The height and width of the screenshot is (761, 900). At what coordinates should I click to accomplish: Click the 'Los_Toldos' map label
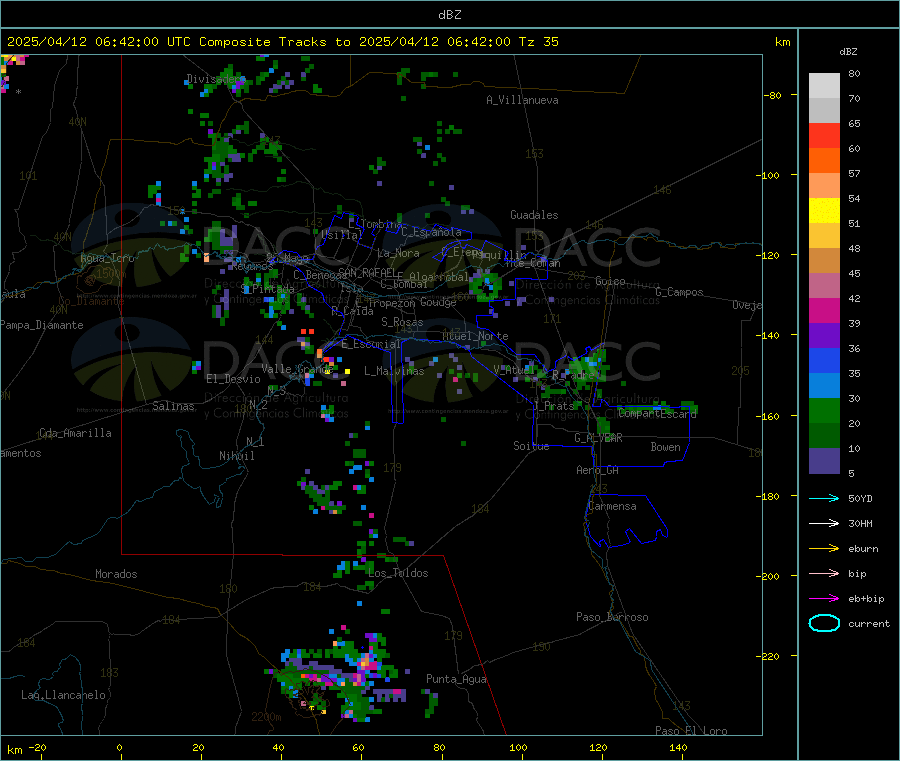398,573
